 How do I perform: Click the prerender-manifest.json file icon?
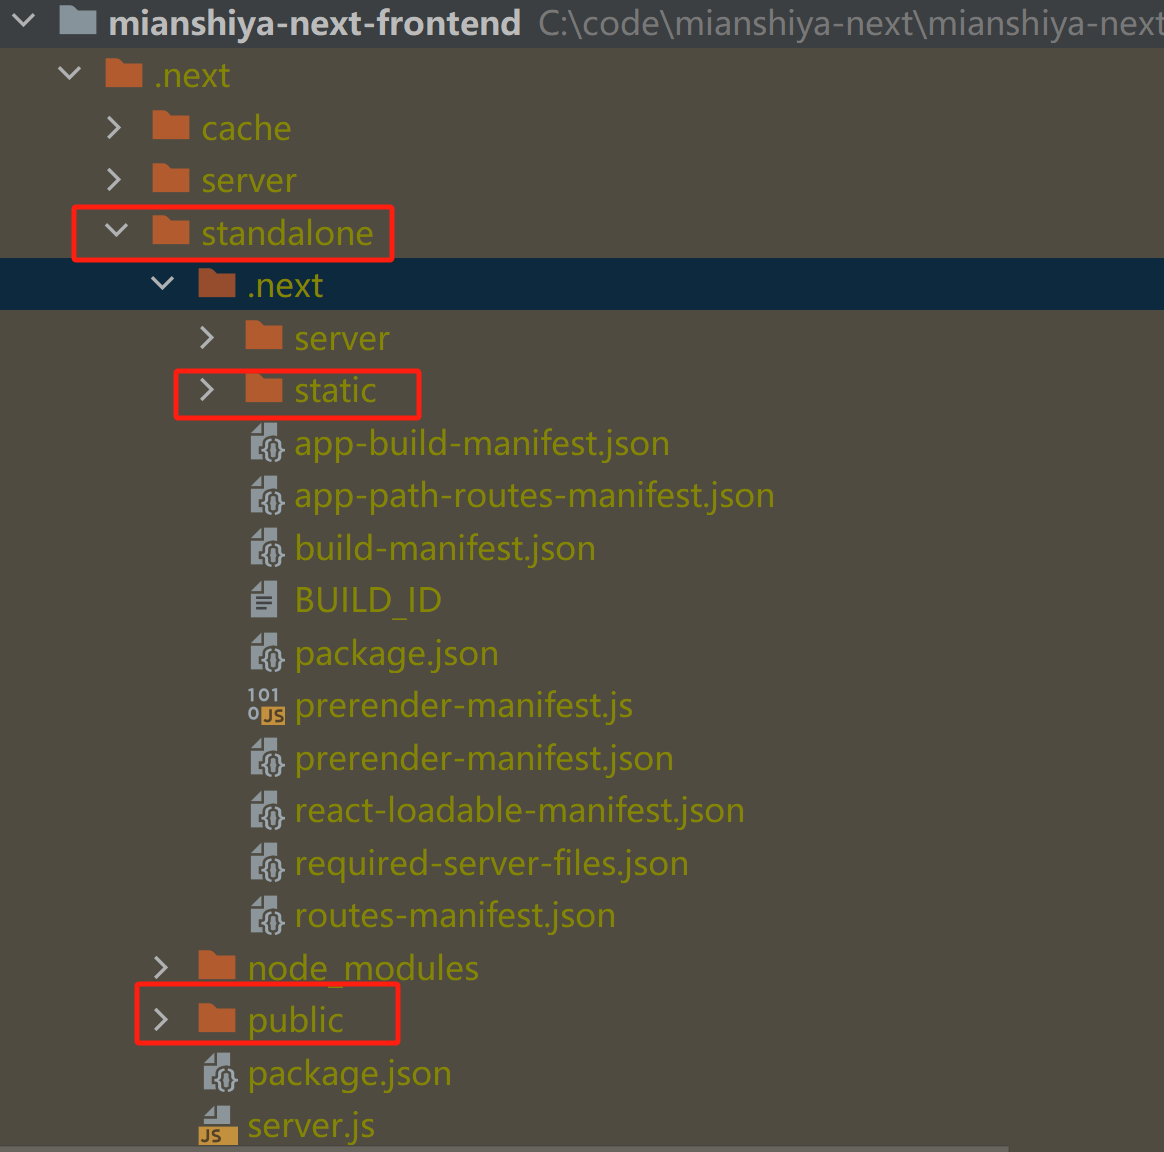[x=267, y=758]
